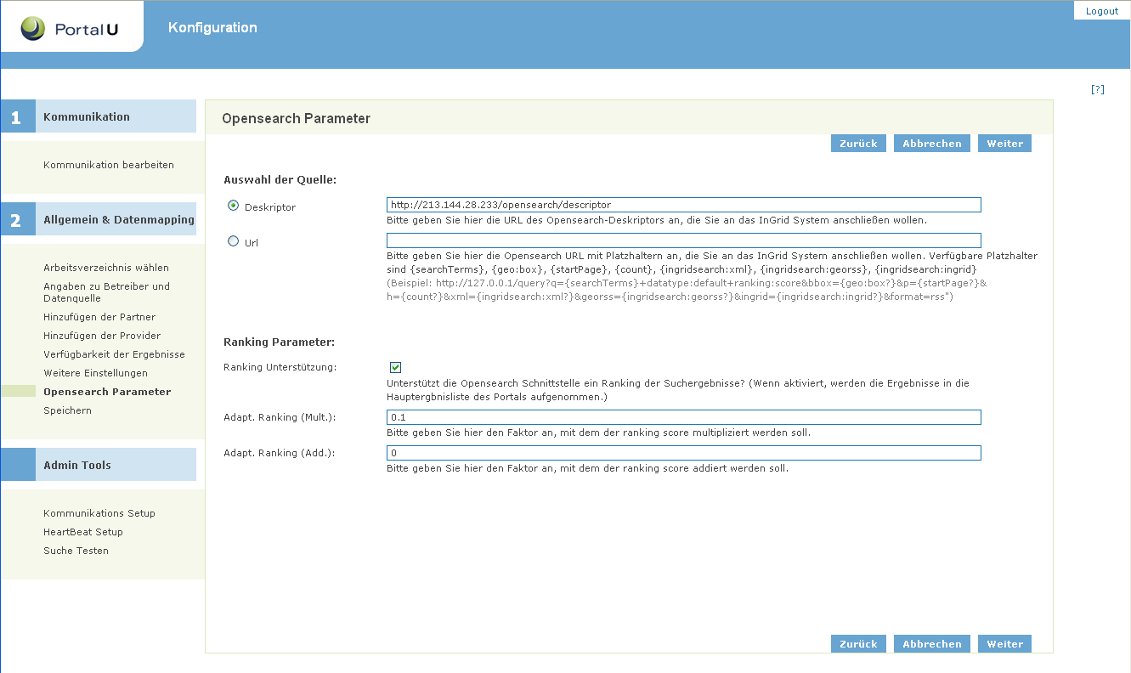Click the bottom Zurück button
Viewport: 1131px width, 673px height.
pos(858,644)
